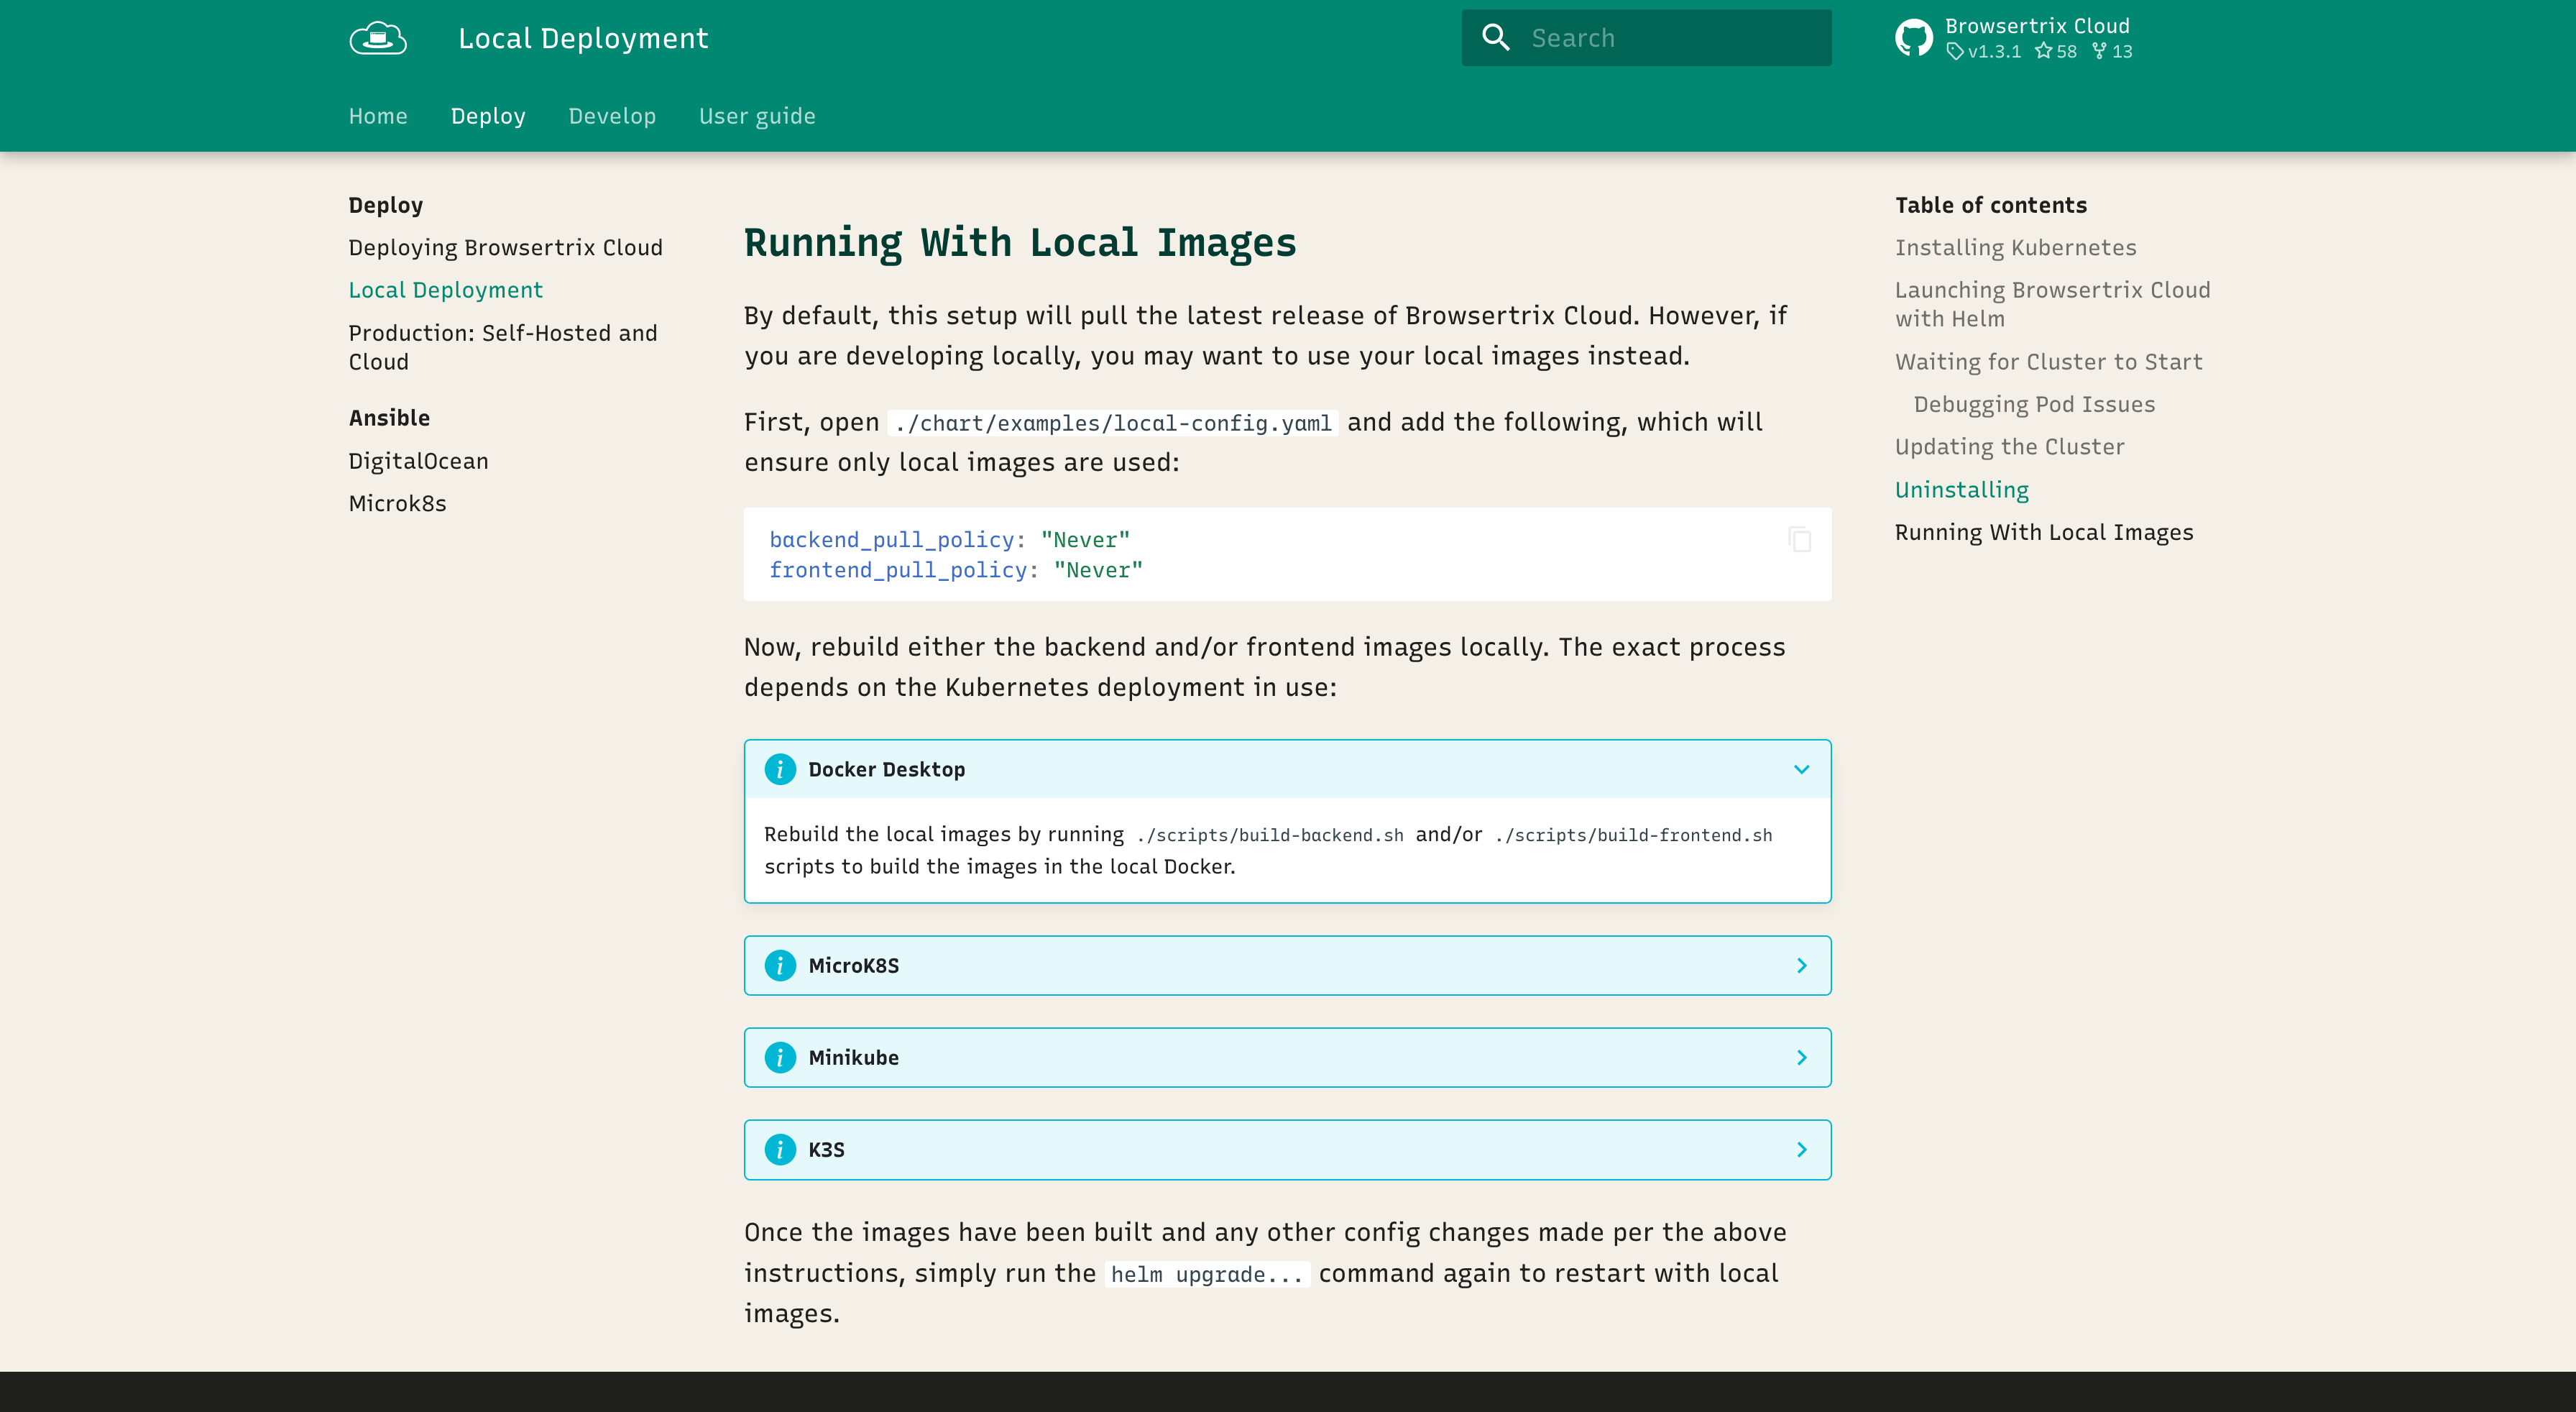Viewport: 2576px width, 1412px height.
Task: Expand the Minikube section
Action: click(x=1801, y=1057)
